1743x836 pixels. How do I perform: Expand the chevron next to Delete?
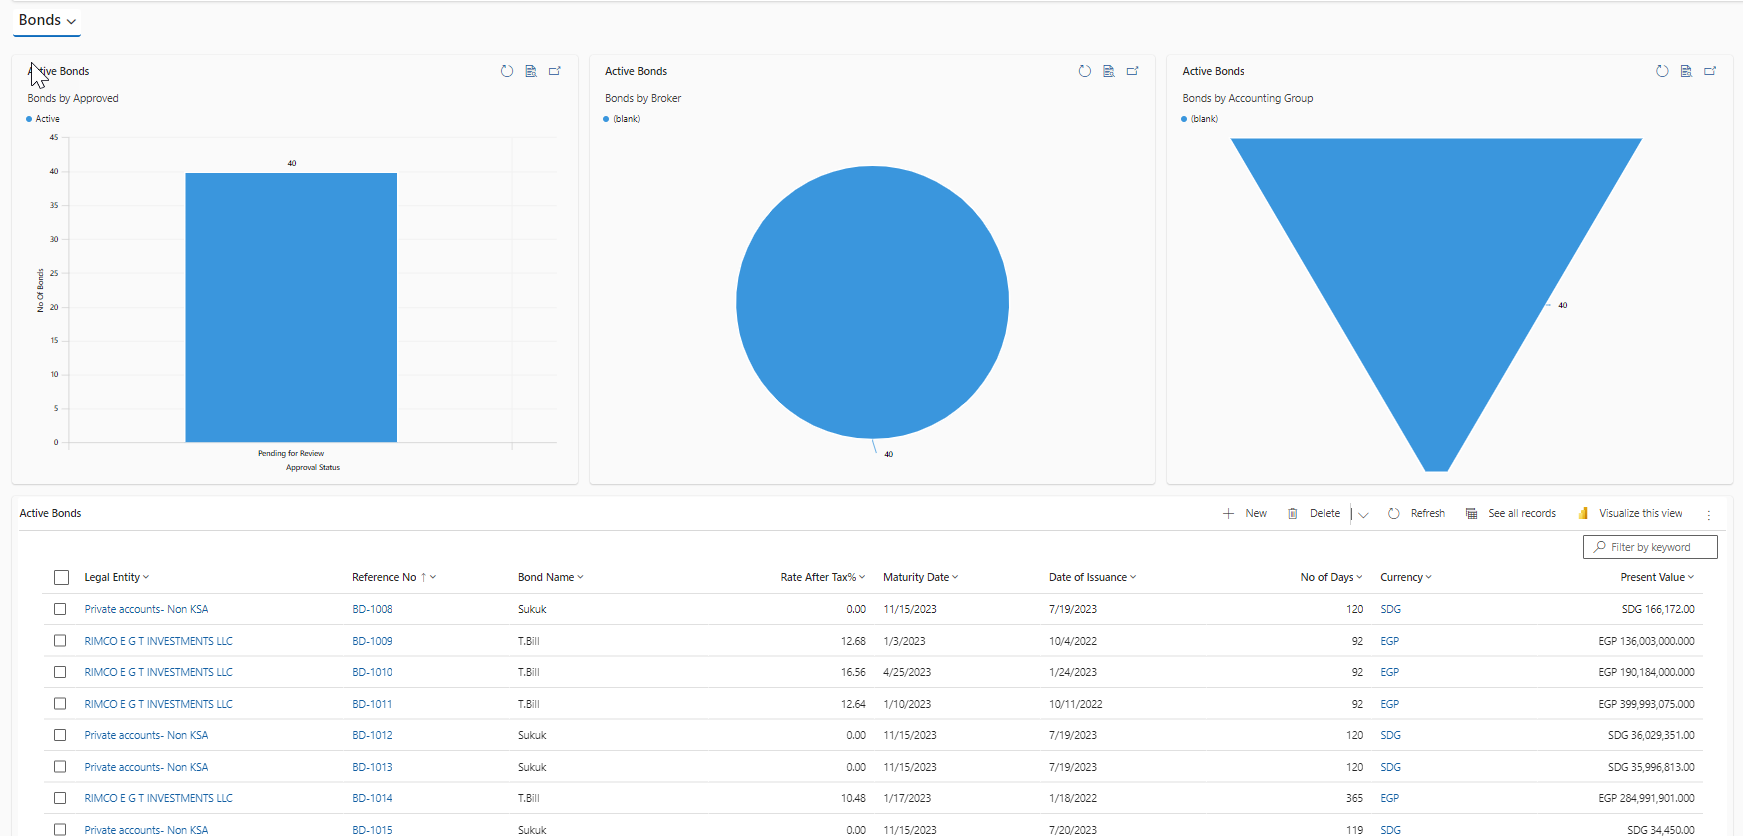click(x=1363, y=515)
